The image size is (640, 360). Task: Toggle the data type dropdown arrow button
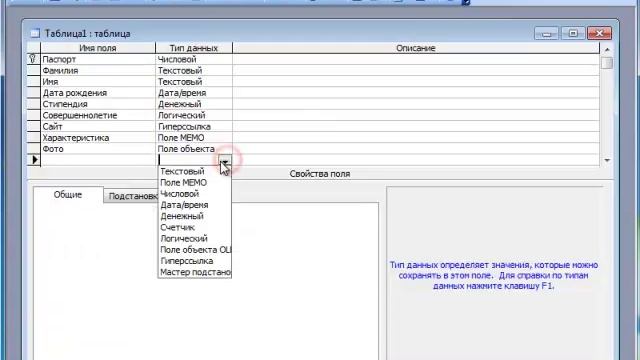(225, 160)
